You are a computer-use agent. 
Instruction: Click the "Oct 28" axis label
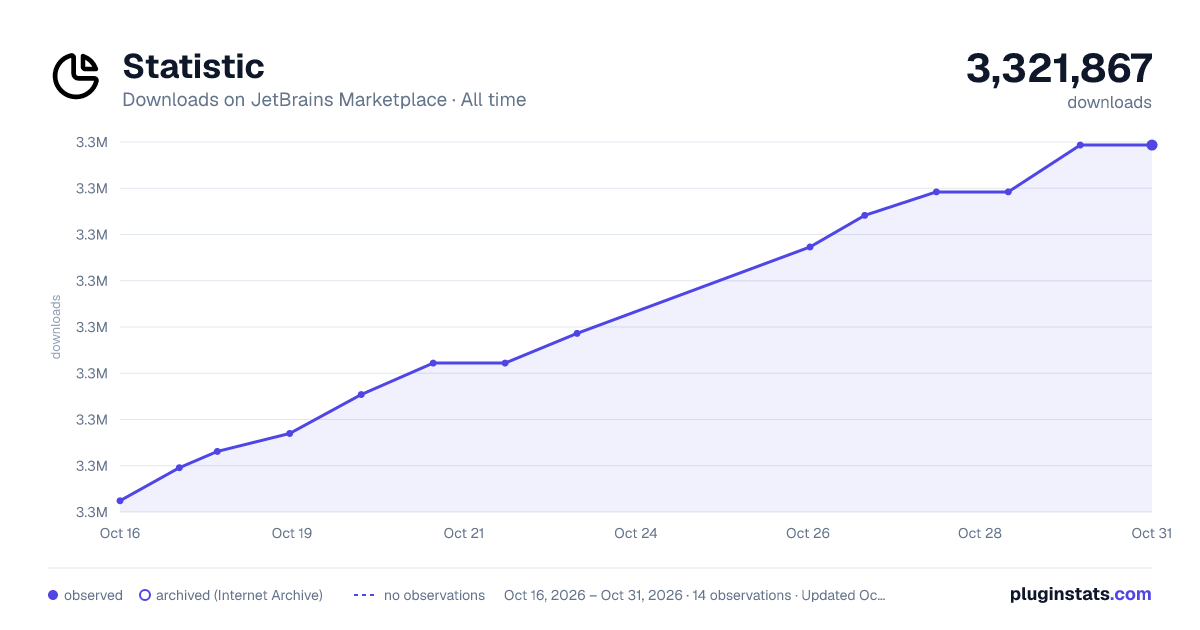pos(980,533)
